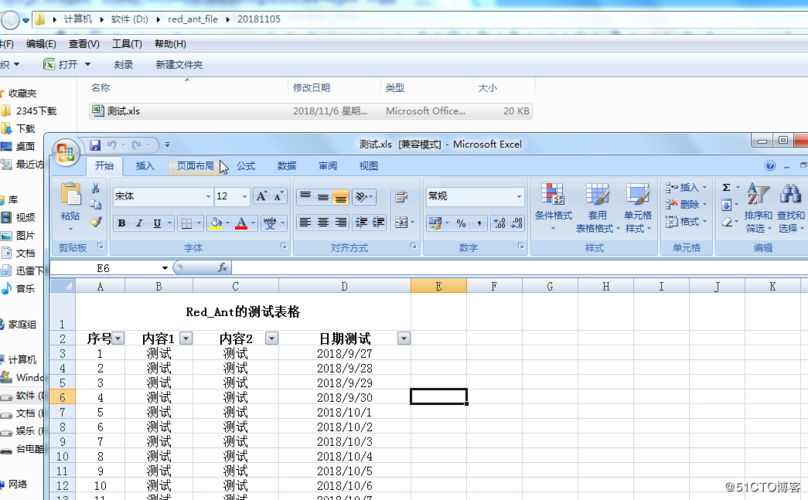Image resolution: width=808 pixels, height=500 pixels.
Task: Apply comma style
Action: click(479, 223)
